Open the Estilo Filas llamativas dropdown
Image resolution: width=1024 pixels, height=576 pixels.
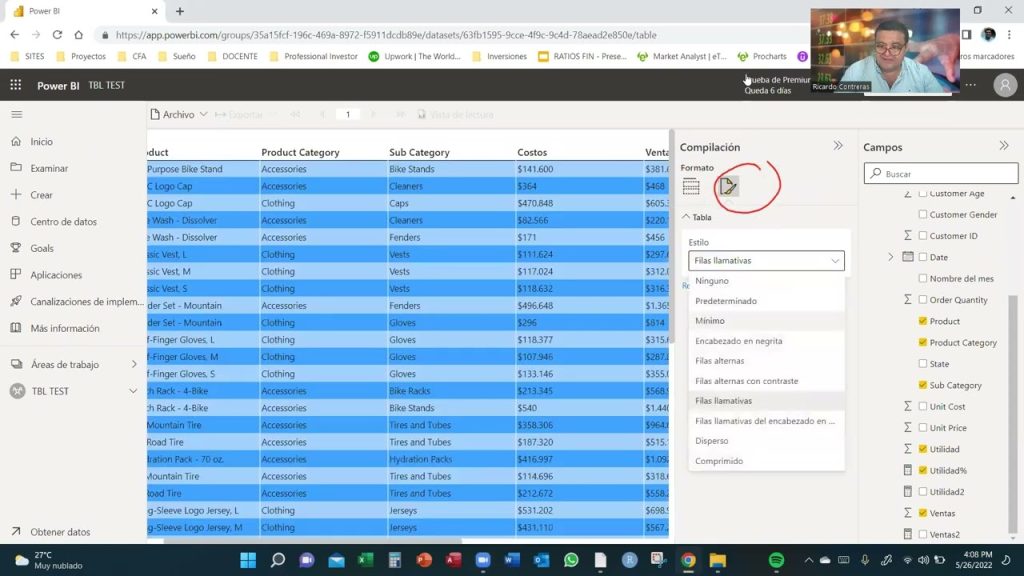click(x=766, y=261)
